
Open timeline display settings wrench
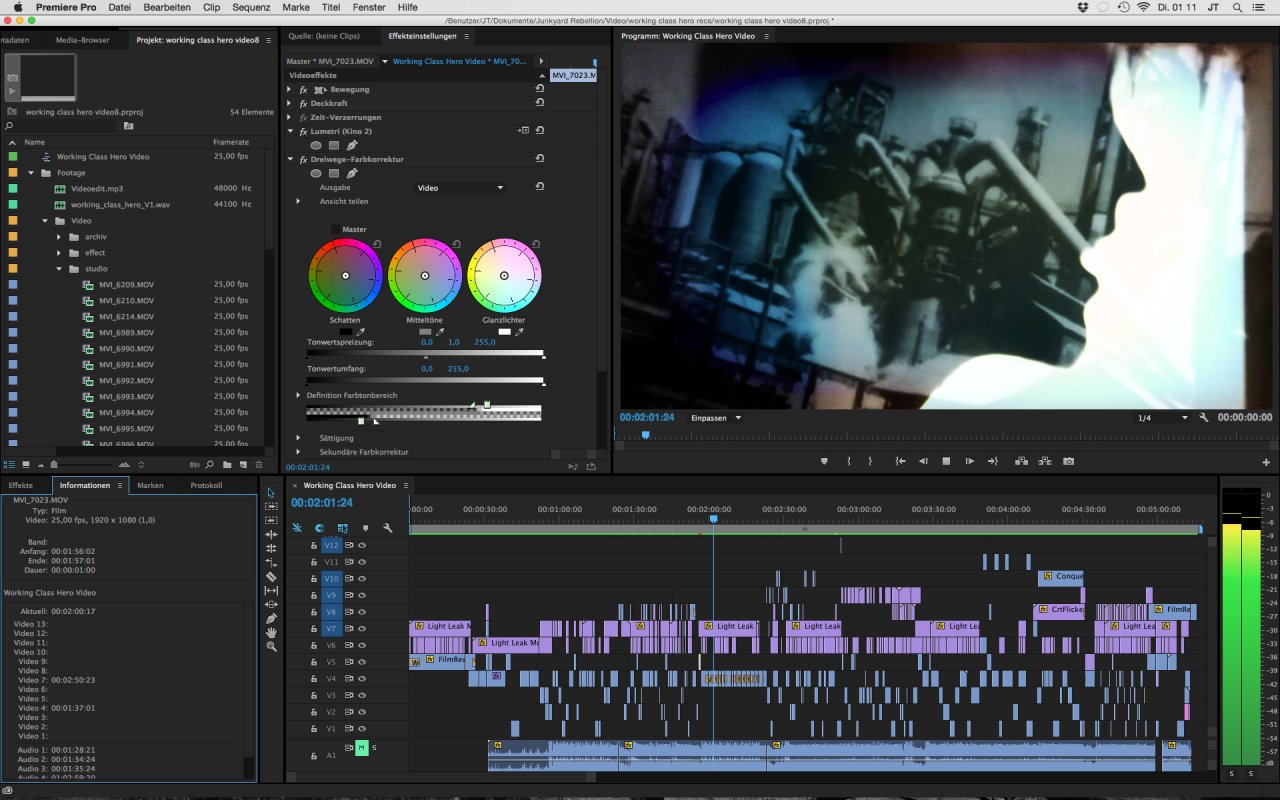point(388,528)
